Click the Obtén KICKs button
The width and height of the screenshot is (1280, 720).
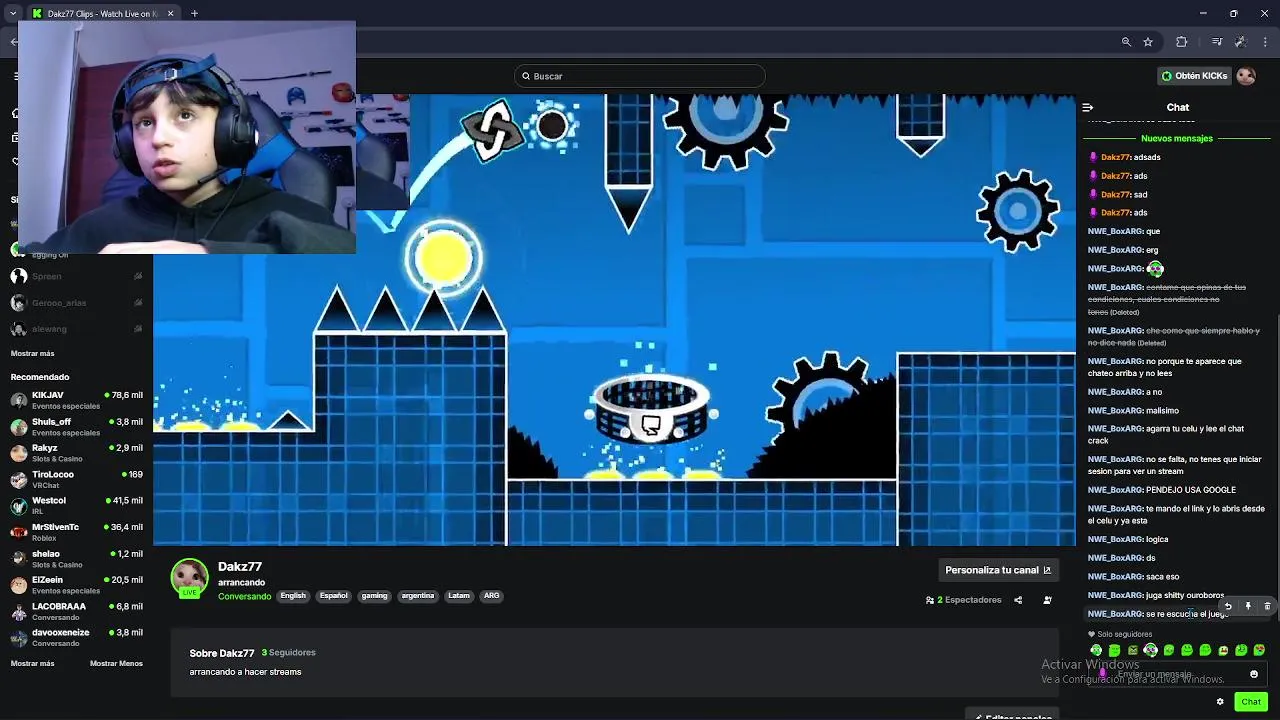click(x=1194, y=76)
